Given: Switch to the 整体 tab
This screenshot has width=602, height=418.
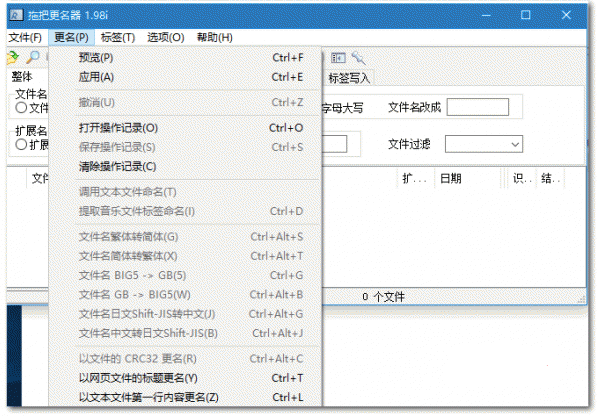Looking at the screenshot, I should [x=22, y=76].
